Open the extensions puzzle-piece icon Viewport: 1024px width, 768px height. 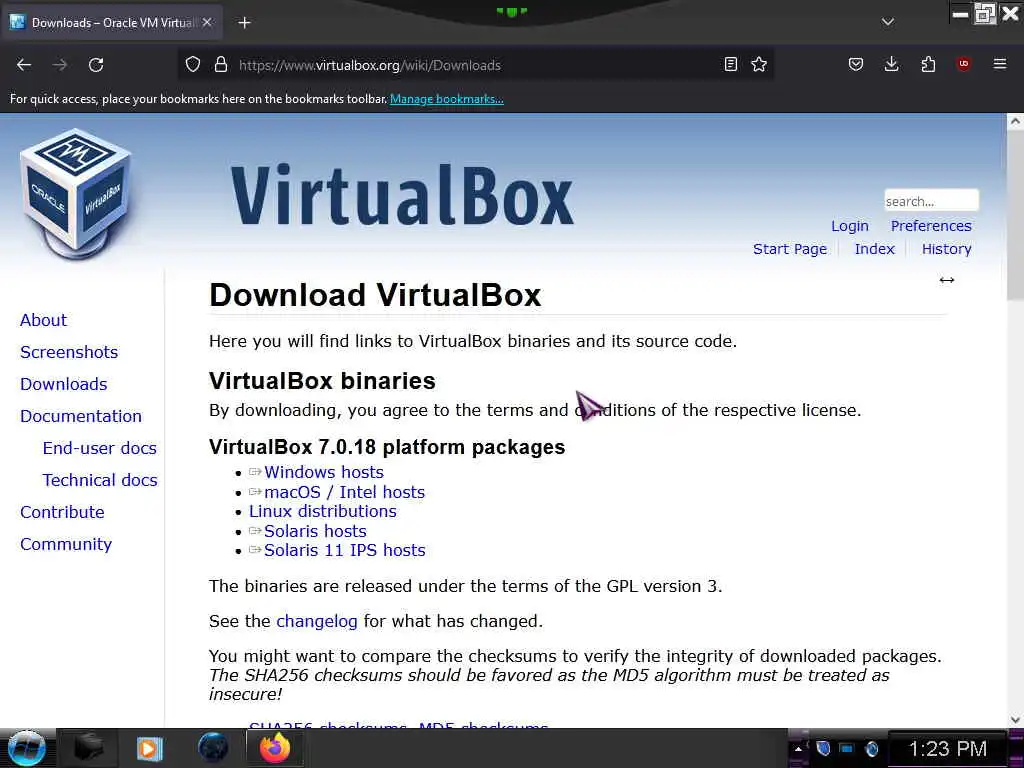[928, 64]
